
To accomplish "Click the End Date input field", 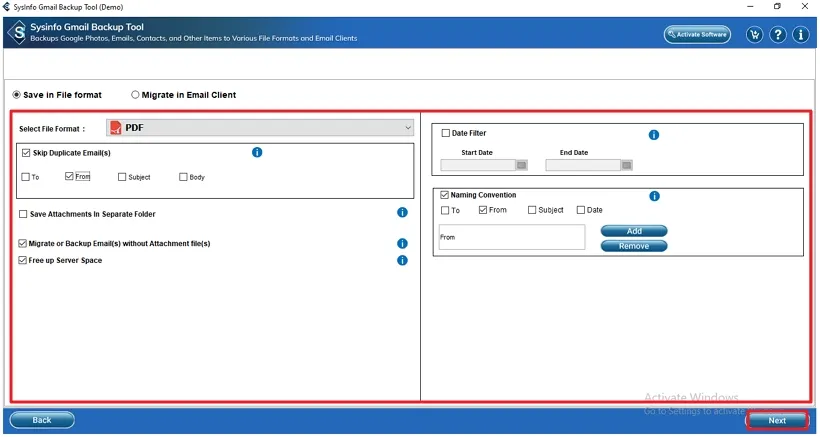I will 583,165.
